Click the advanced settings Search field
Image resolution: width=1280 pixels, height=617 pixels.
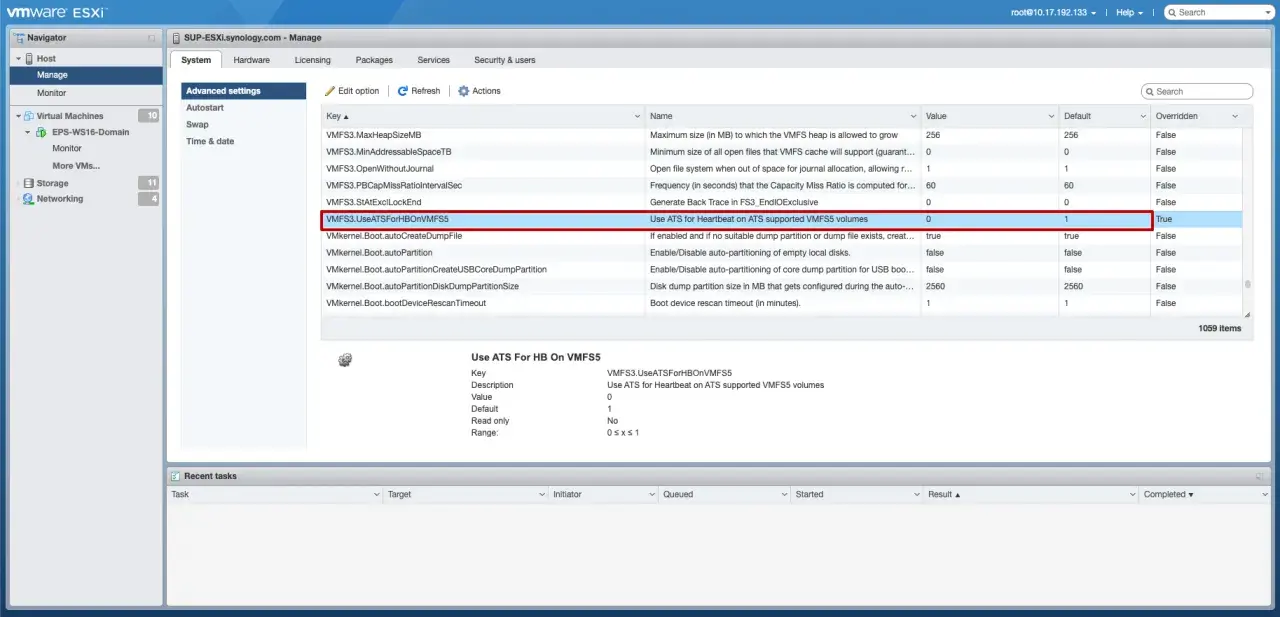[1197, 91]
